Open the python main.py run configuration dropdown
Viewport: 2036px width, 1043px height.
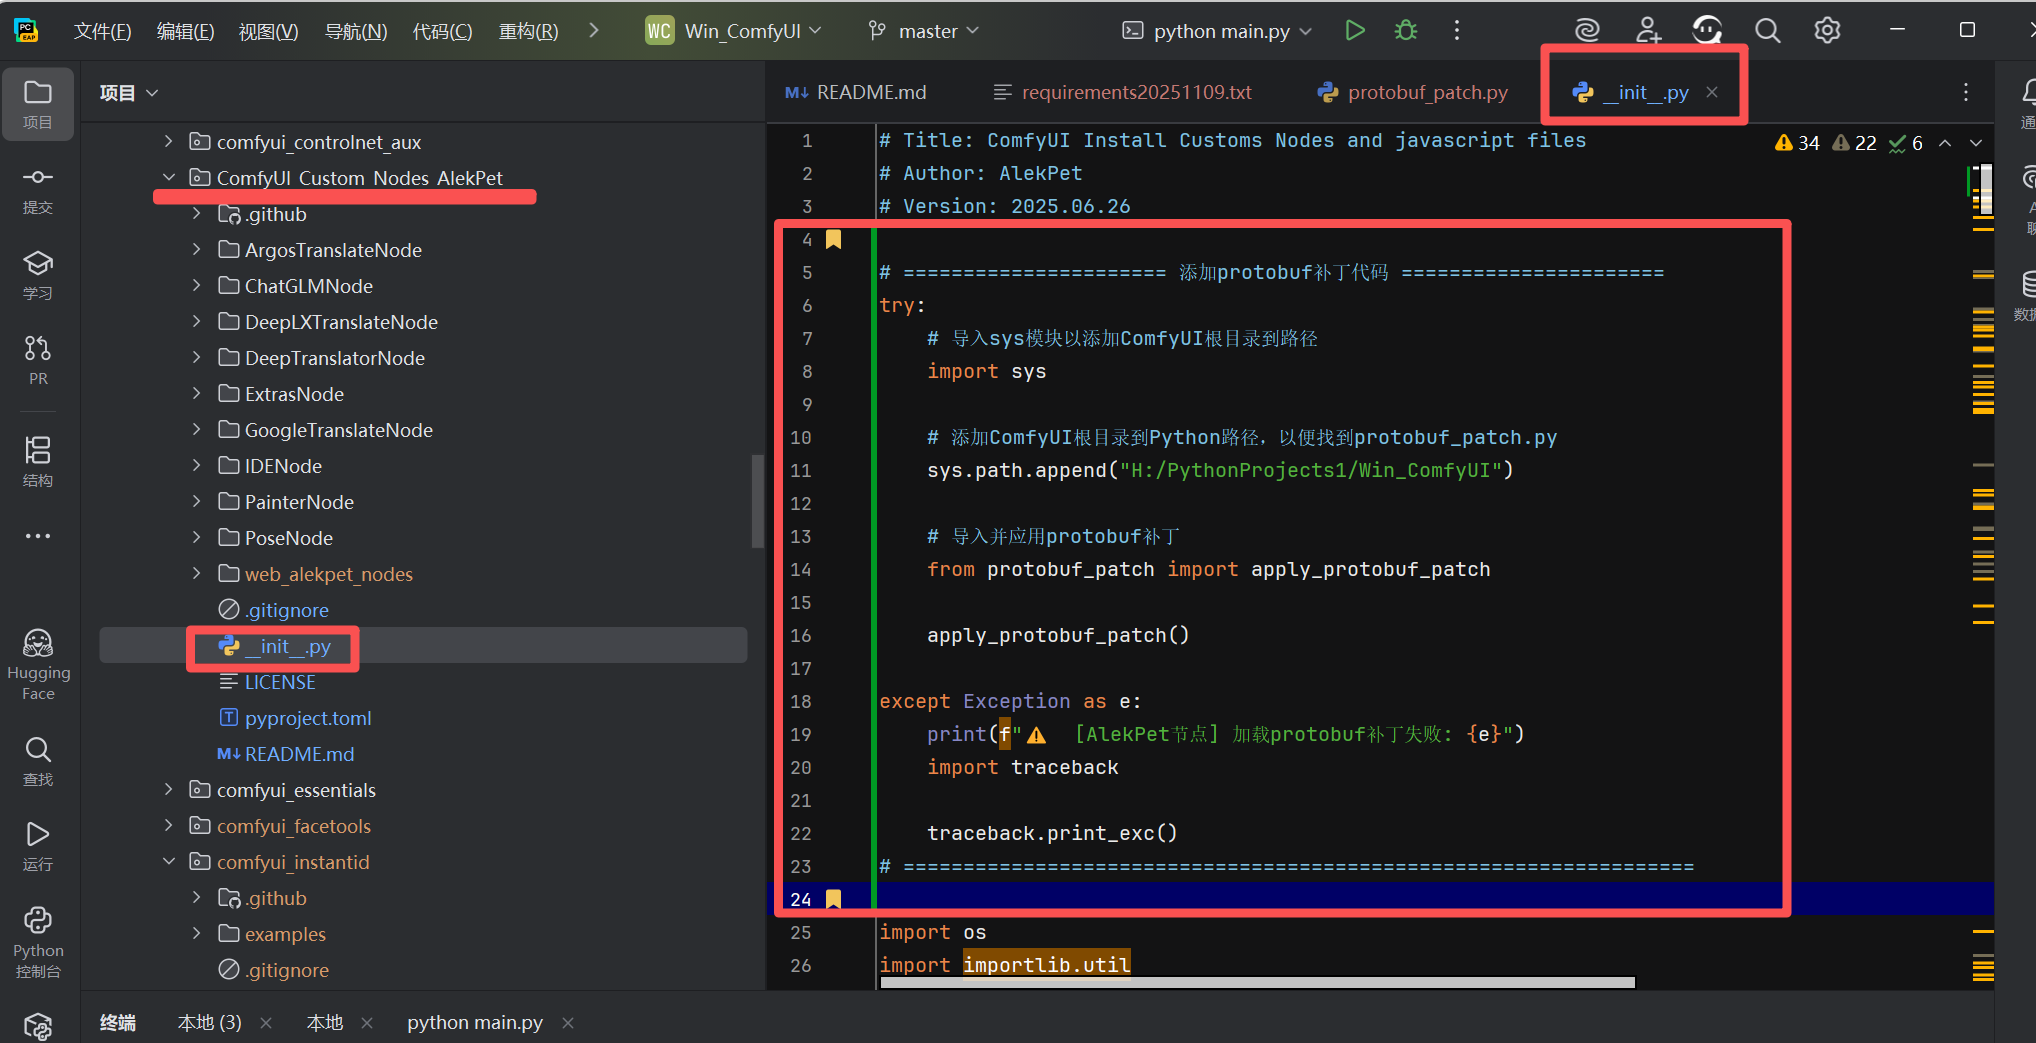(1217, 31)
